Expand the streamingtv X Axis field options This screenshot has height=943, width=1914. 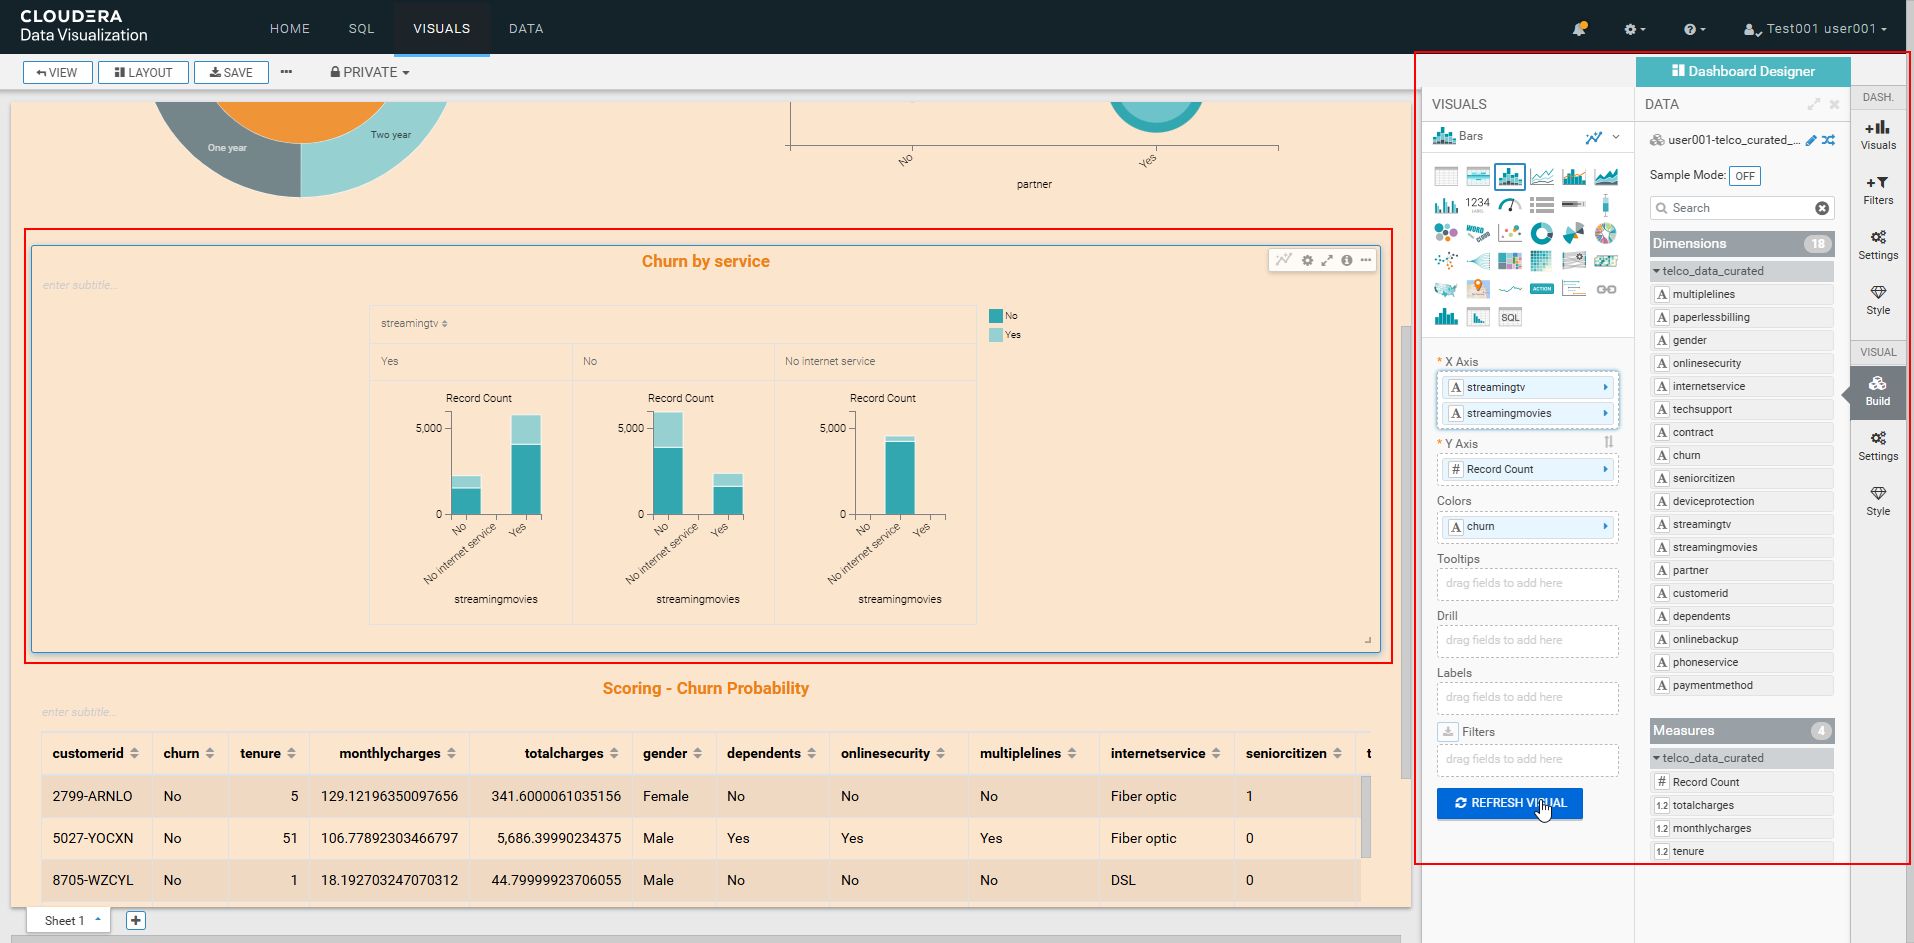pyautogui.click(x=1606, y=387)
